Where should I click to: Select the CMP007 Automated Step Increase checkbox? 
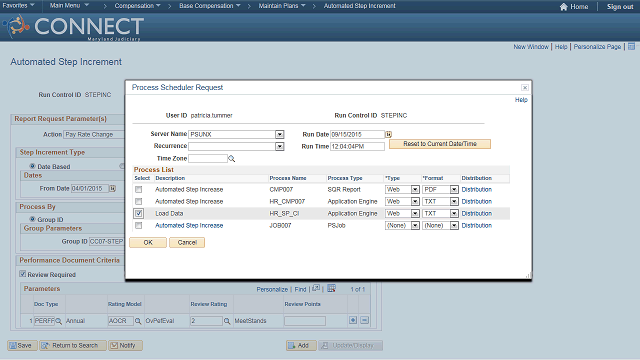pos(139,189)
